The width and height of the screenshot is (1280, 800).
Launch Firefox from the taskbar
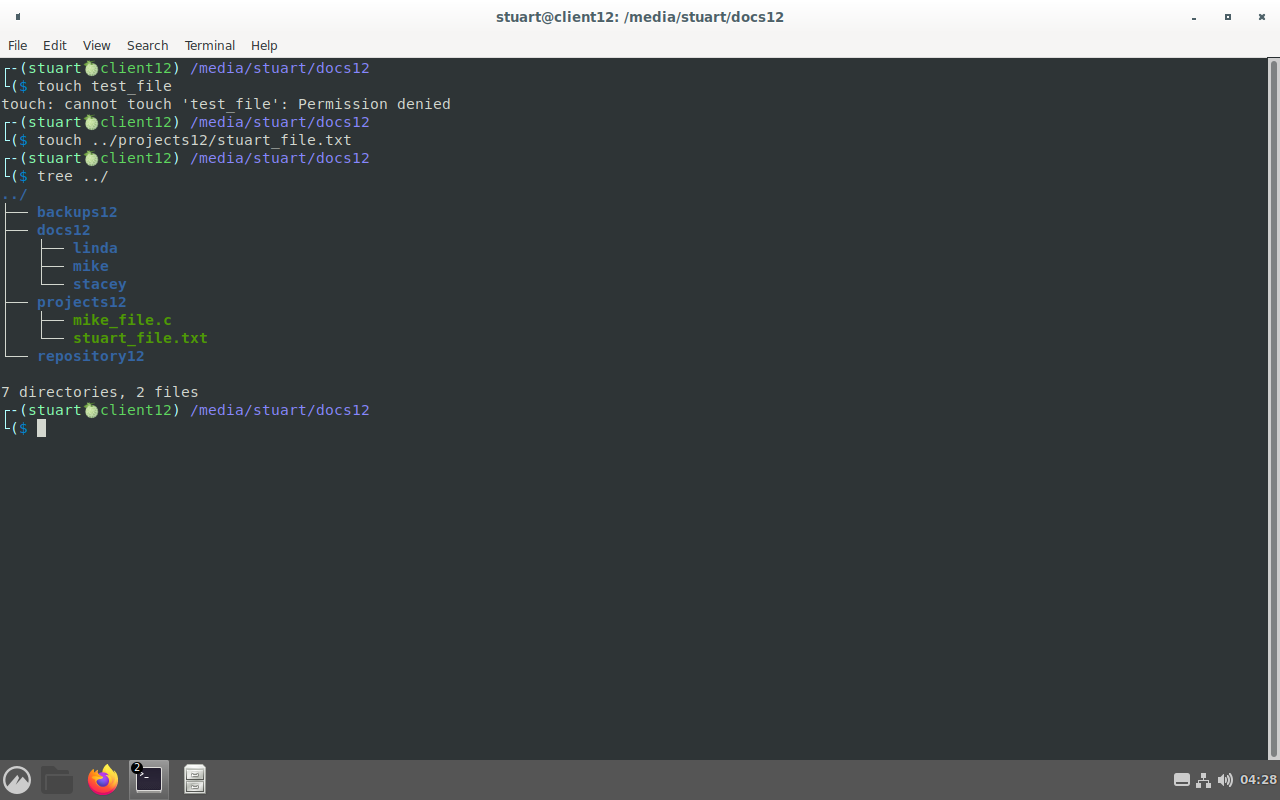pyautogui.click(x=102, y=780)
